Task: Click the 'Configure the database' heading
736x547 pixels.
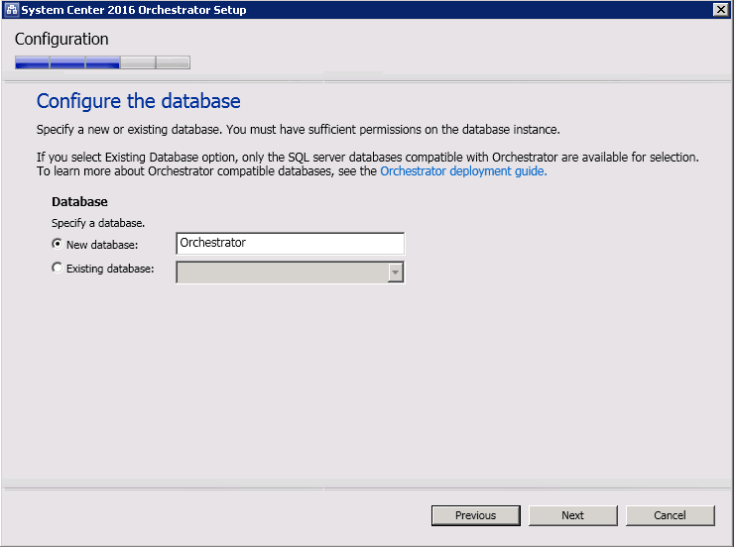Action: click(x=138, y=102)
